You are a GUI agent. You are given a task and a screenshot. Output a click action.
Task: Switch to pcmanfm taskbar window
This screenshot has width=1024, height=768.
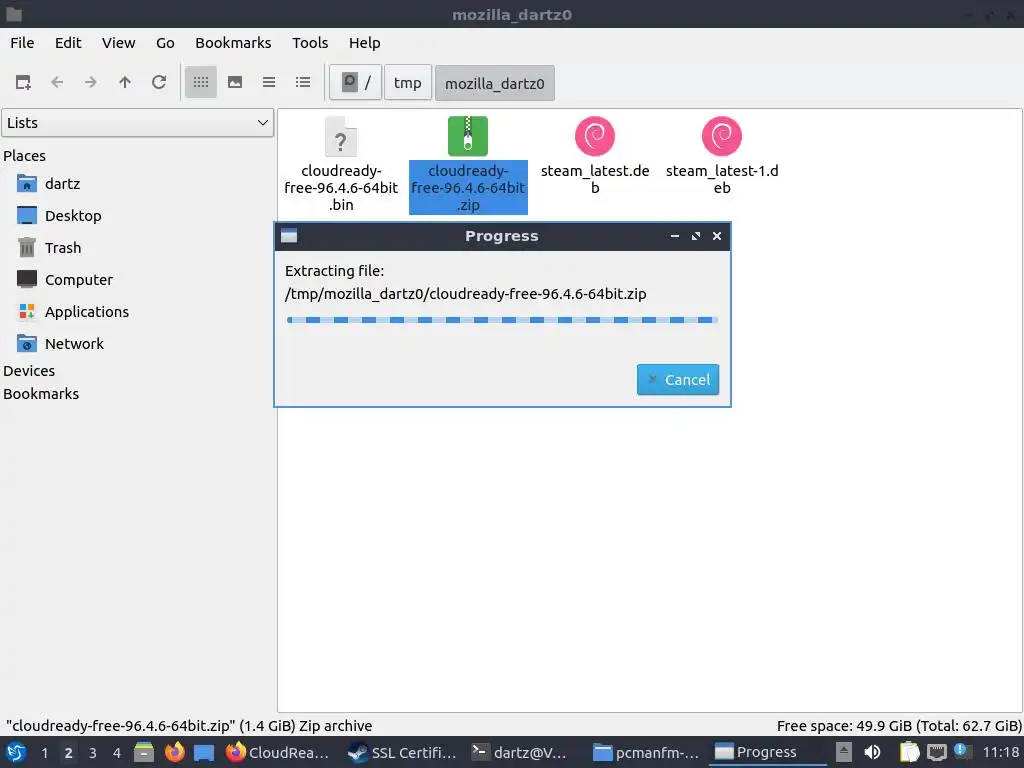tap(647, 752)
